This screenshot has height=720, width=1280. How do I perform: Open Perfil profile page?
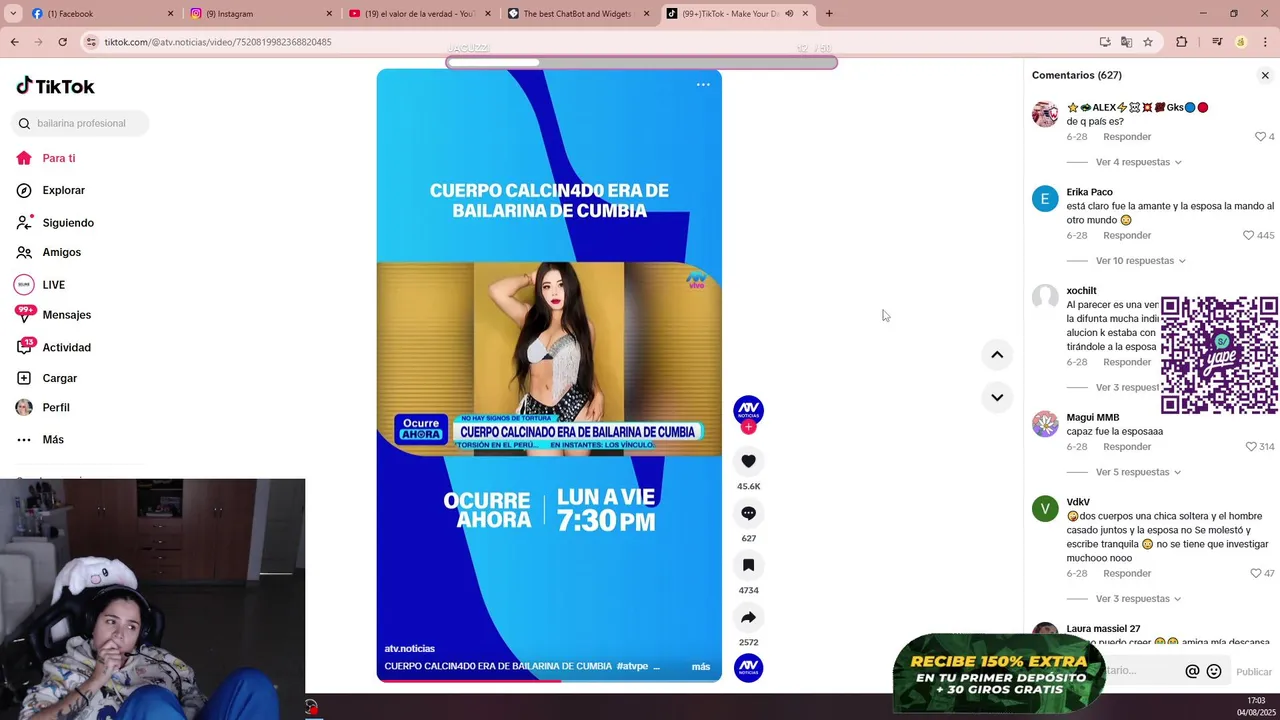(43, 407)
